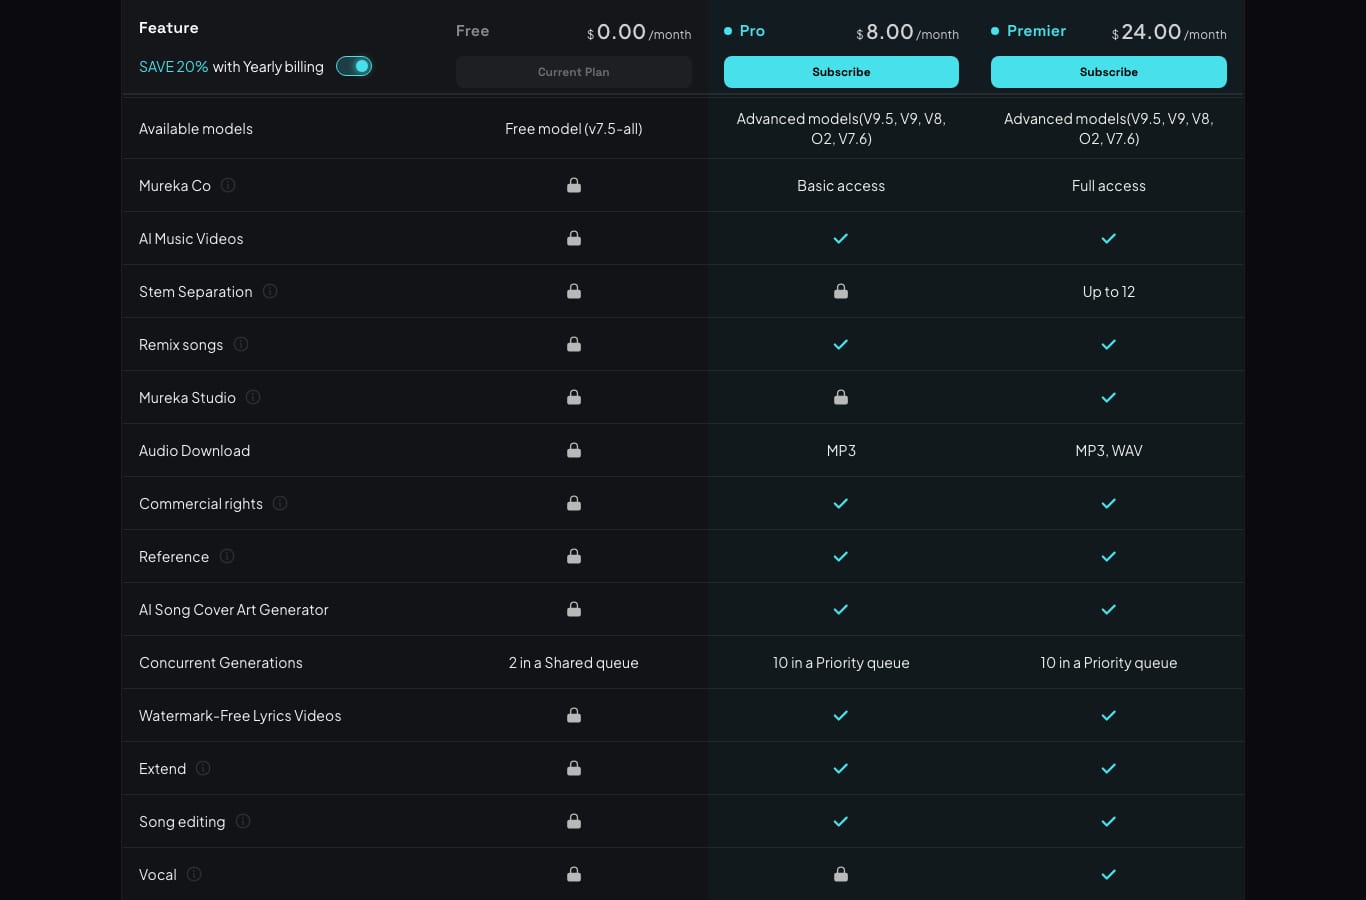This screenshot has width=1366, height=900.
Task: Click the "Free model (v7.5-all)" cell
Action: tap(573, 128)
